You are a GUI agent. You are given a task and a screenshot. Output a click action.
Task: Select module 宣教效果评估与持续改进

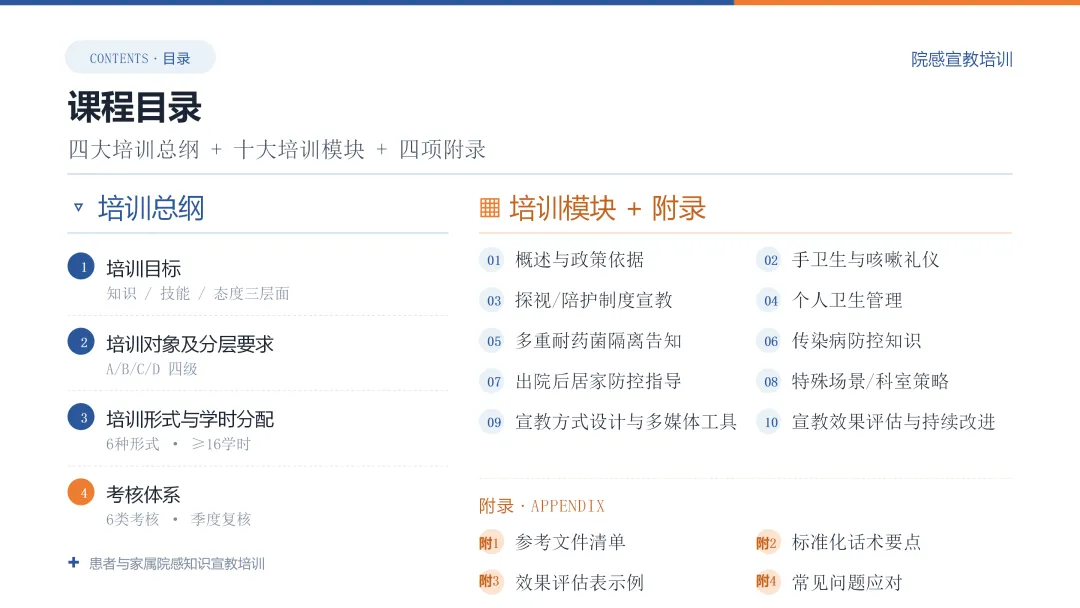[x=893, y=422]
